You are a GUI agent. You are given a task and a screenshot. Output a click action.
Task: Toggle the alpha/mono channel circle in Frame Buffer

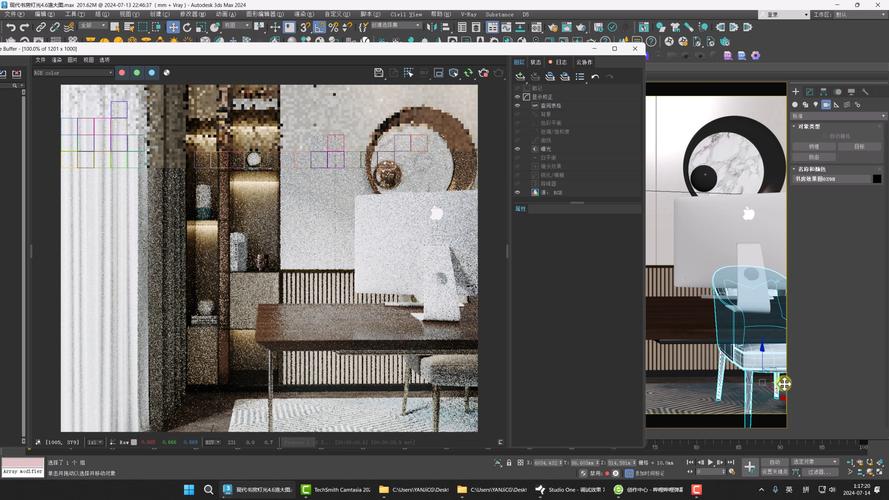click(167, 73)
